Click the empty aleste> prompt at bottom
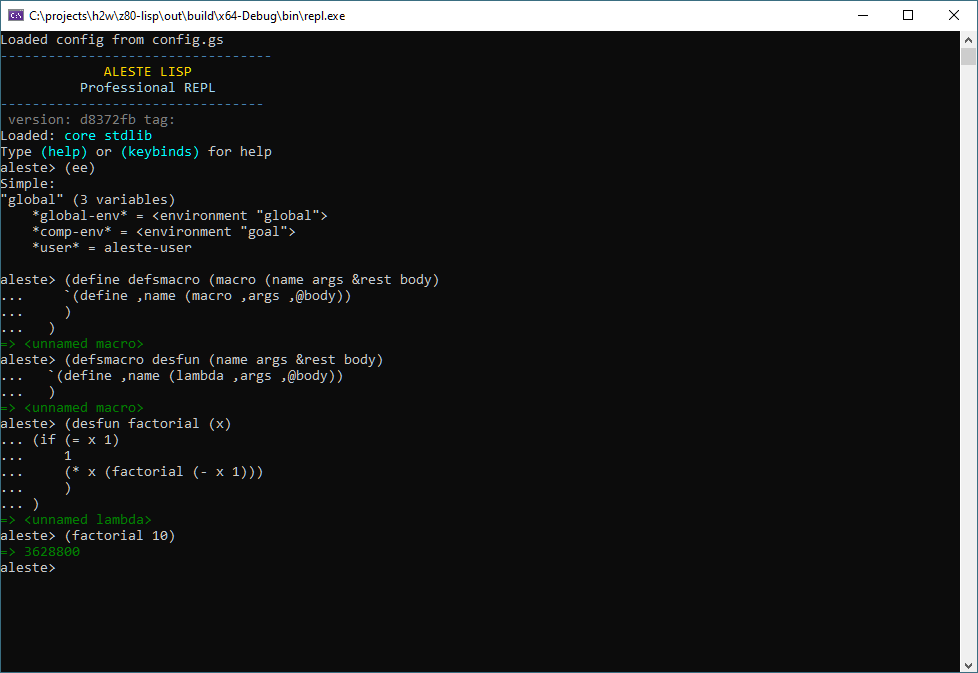Viewport: 978px width, 673px height. tap(28, 568)
